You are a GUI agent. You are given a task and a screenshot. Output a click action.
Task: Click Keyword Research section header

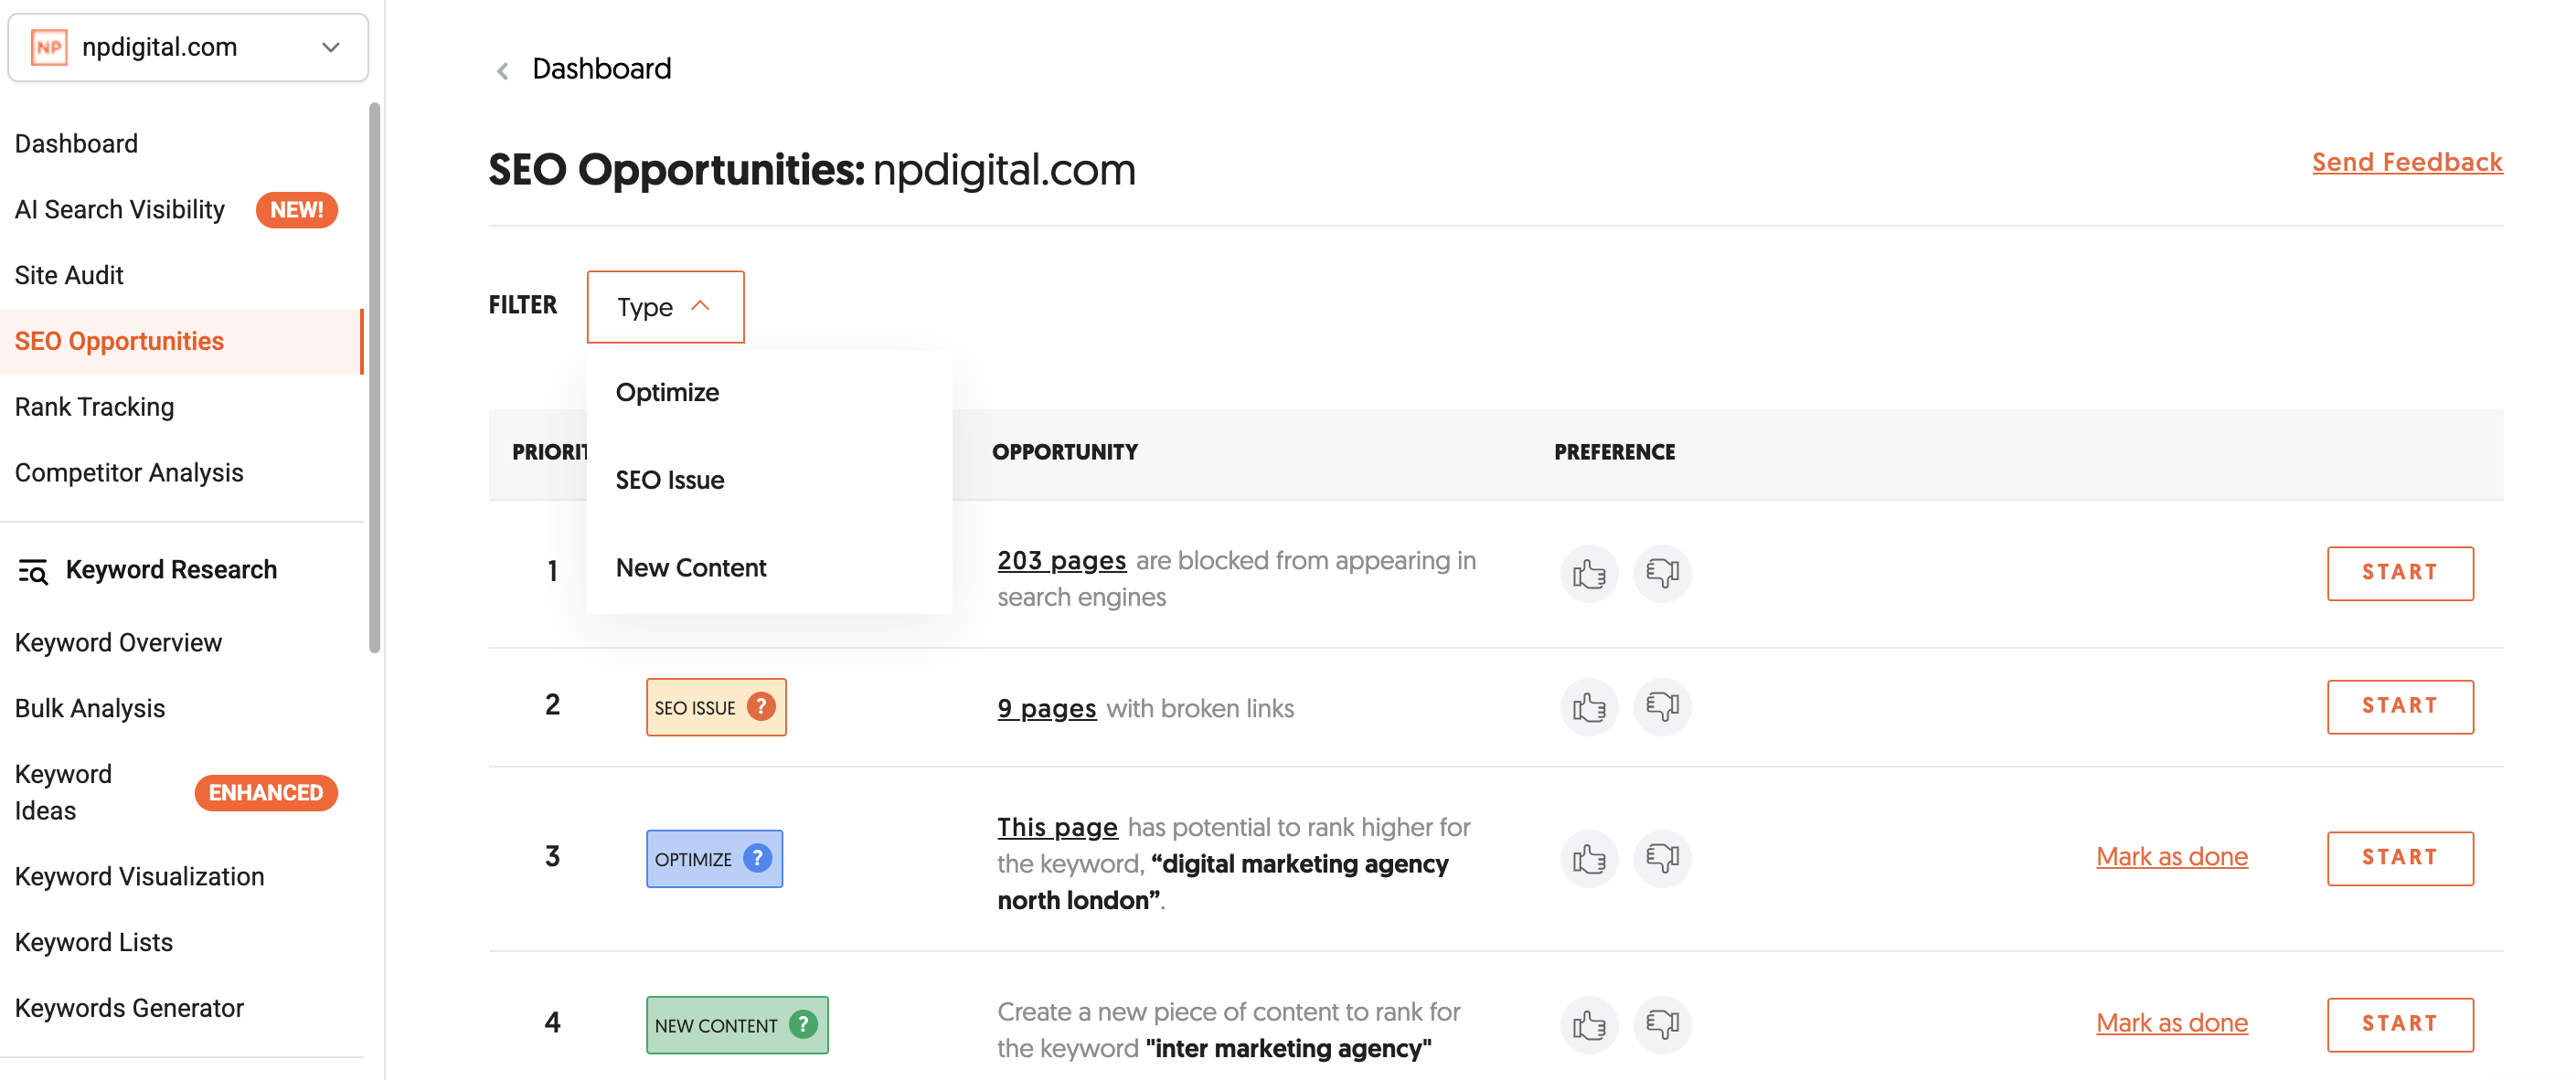(171, 570)
